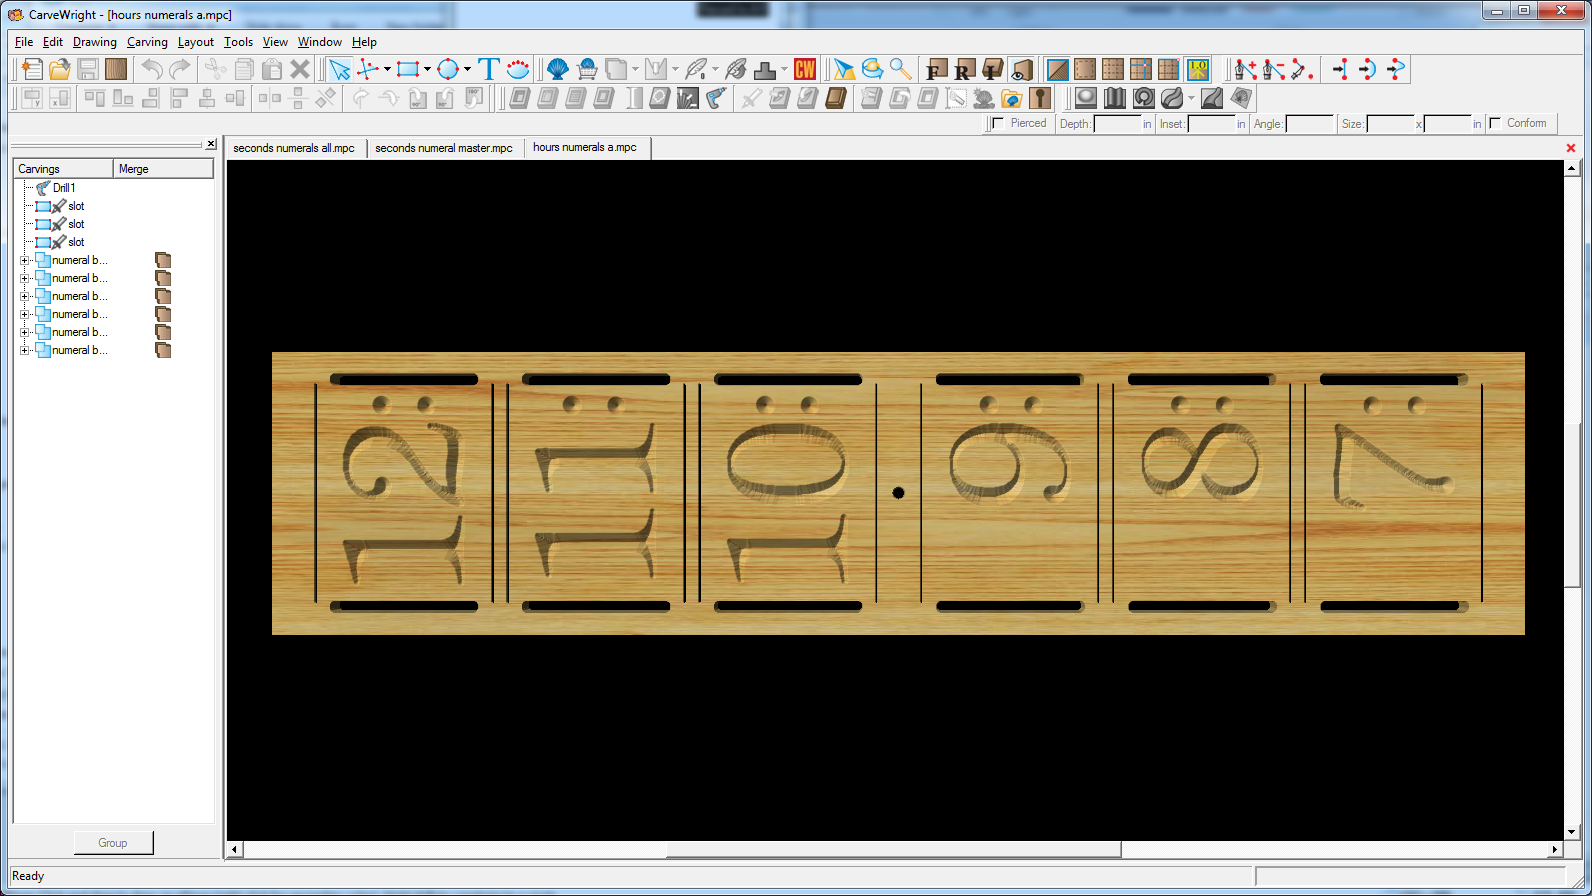
Task: Click the board settings wood icon
Action: tap(116, 69)
